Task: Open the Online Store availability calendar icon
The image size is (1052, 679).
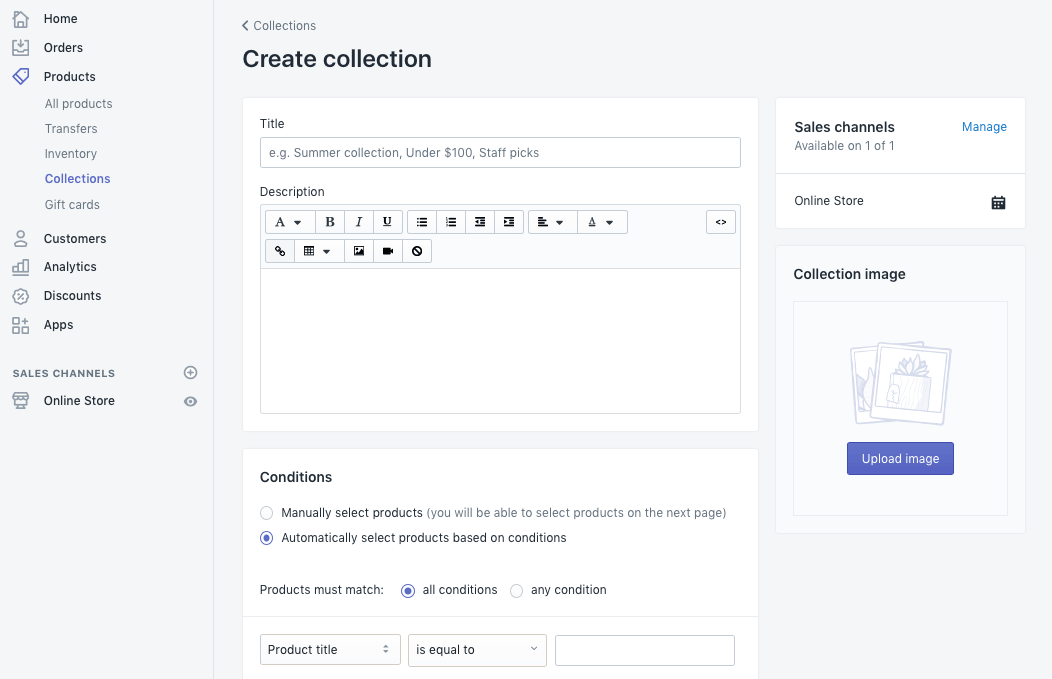Action: (x=998, y=202)
